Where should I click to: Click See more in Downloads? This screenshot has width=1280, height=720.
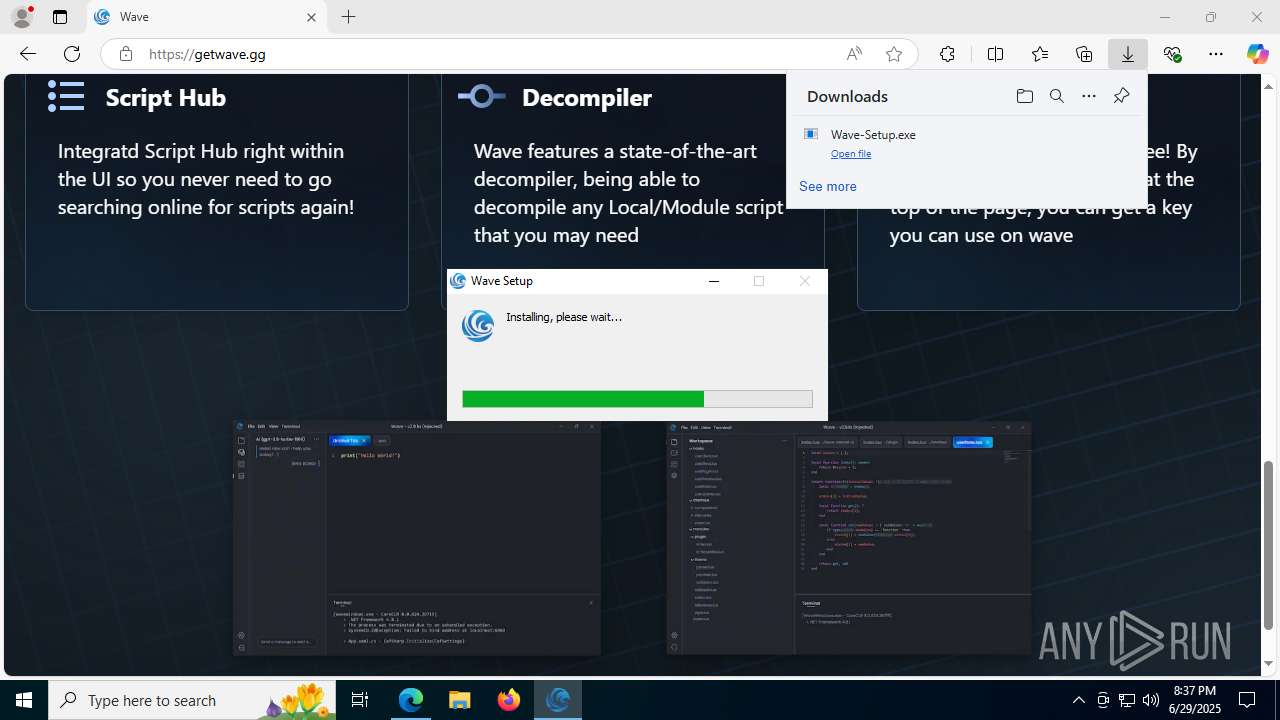coord(828,186)
